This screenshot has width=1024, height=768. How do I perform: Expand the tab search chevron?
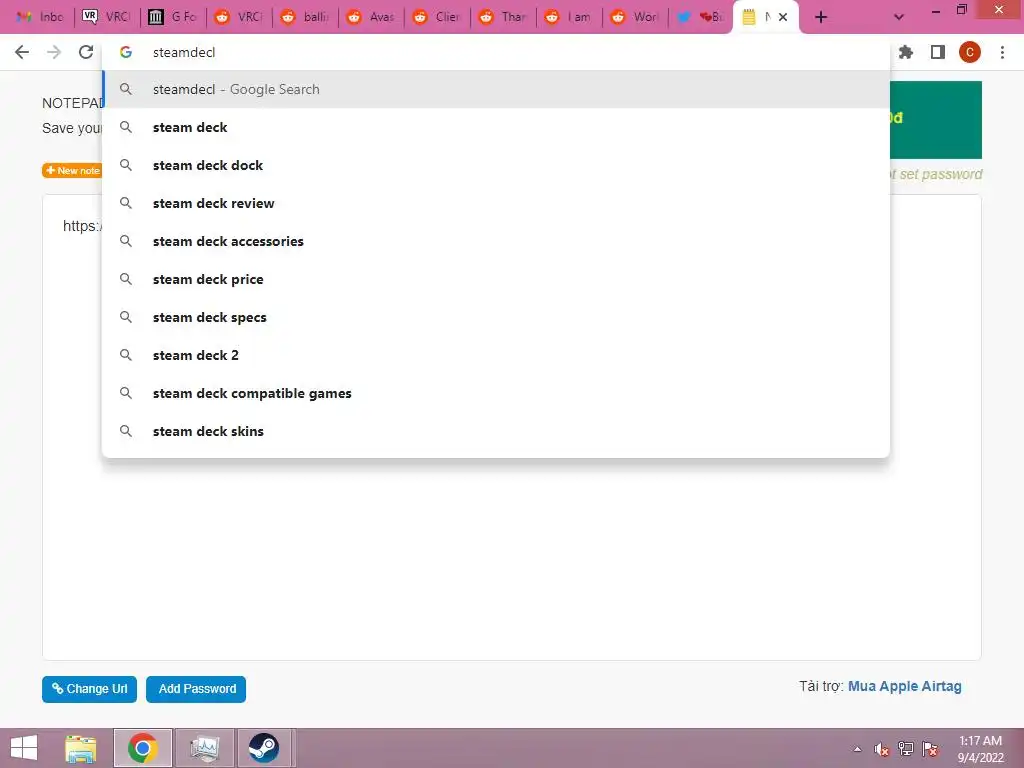[x=899, y=18]
